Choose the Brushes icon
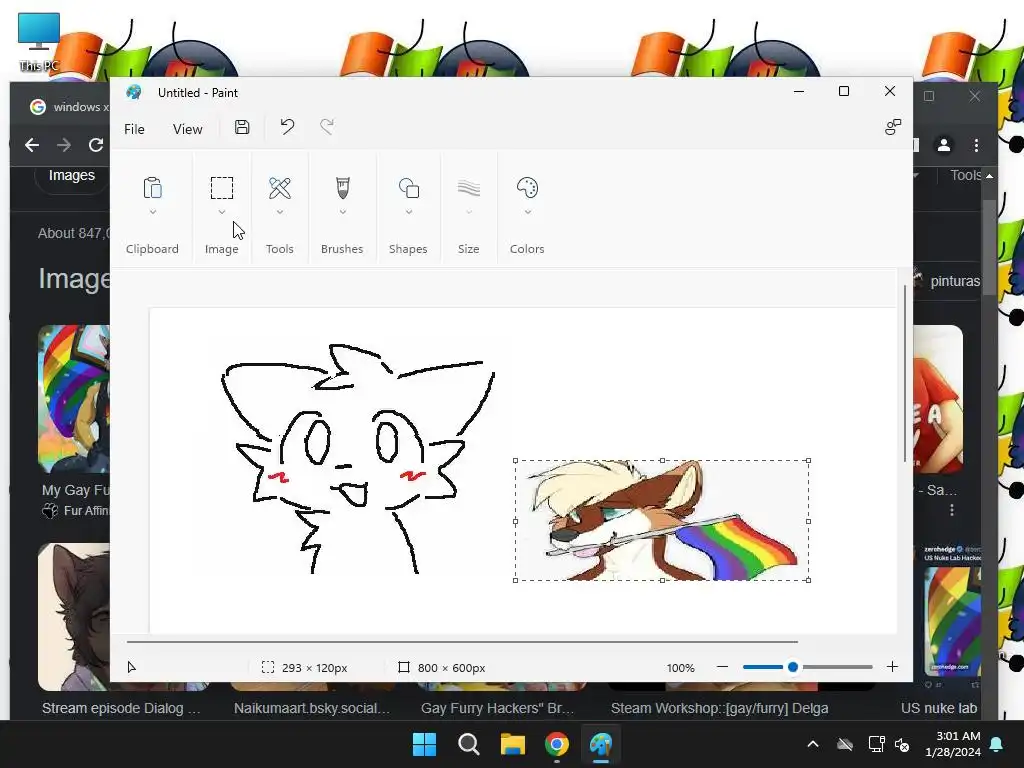The width and height of the screenshot is (1024, 768). pyautogui.click(x=342, y=188)
